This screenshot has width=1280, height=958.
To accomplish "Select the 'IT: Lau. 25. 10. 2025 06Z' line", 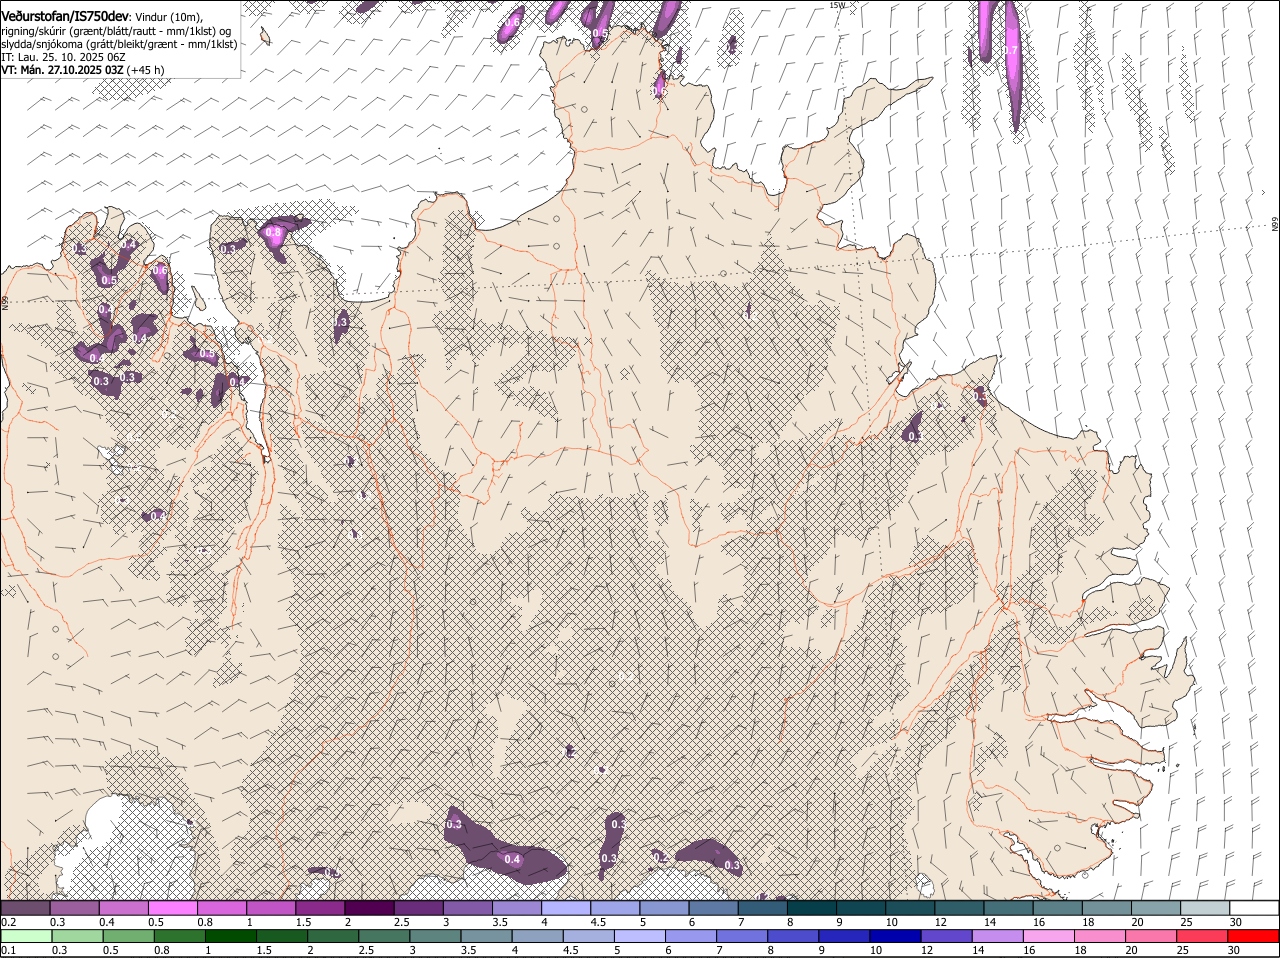I will (x=63, y=57).
